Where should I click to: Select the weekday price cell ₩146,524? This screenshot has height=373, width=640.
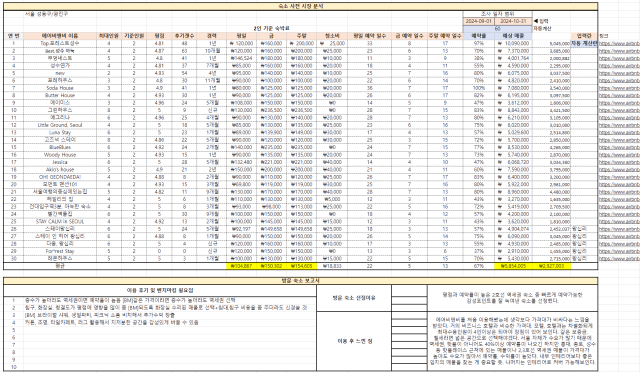pos(242,58)
